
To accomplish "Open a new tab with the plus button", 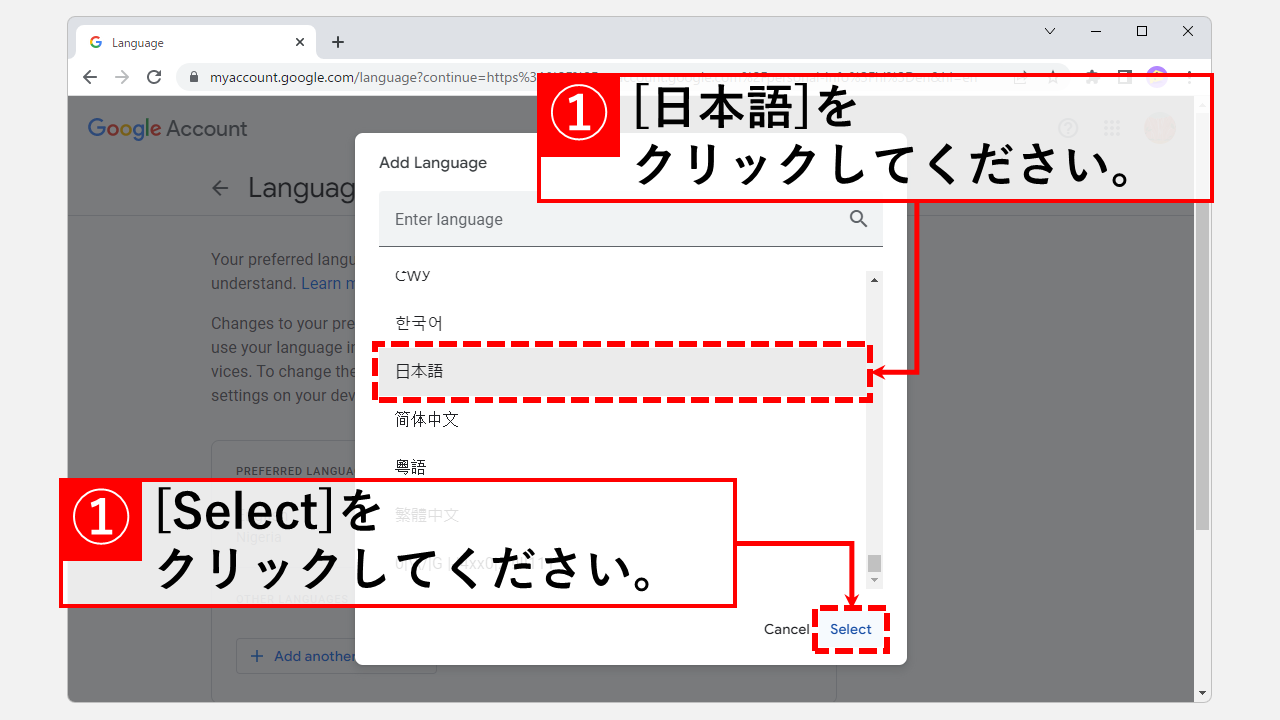I will [338, 41].
